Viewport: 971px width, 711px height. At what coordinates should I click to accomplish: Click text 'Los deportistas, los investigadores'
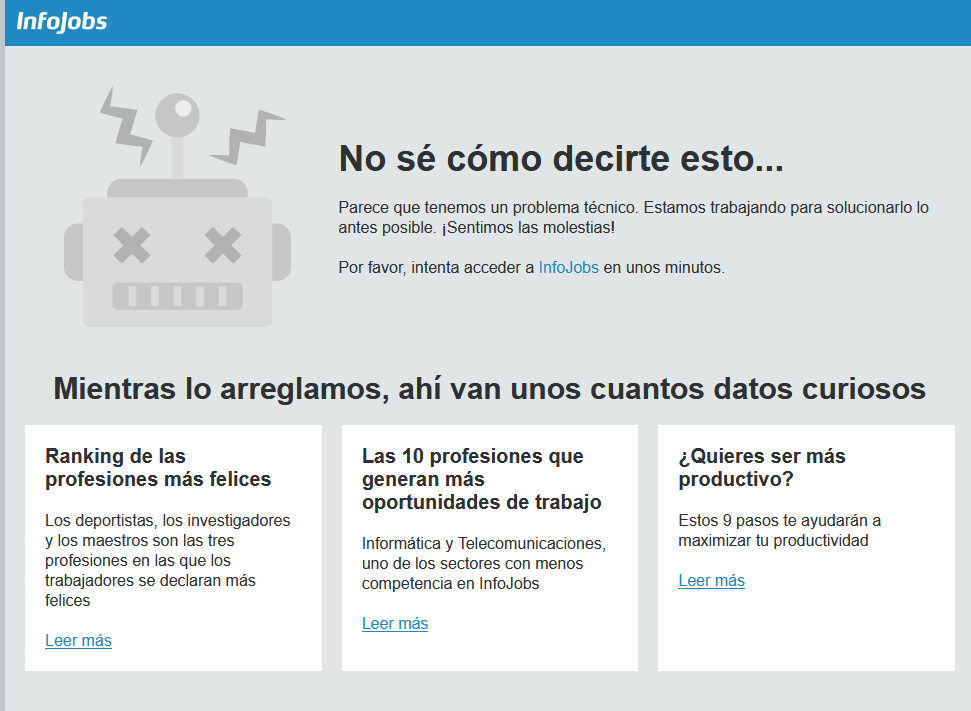[167, 520]
